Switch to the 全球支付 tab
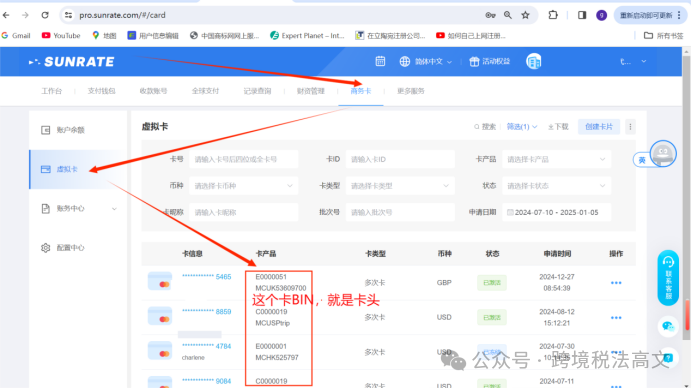This screenshot has height=388, width=692. coord(205,91)
